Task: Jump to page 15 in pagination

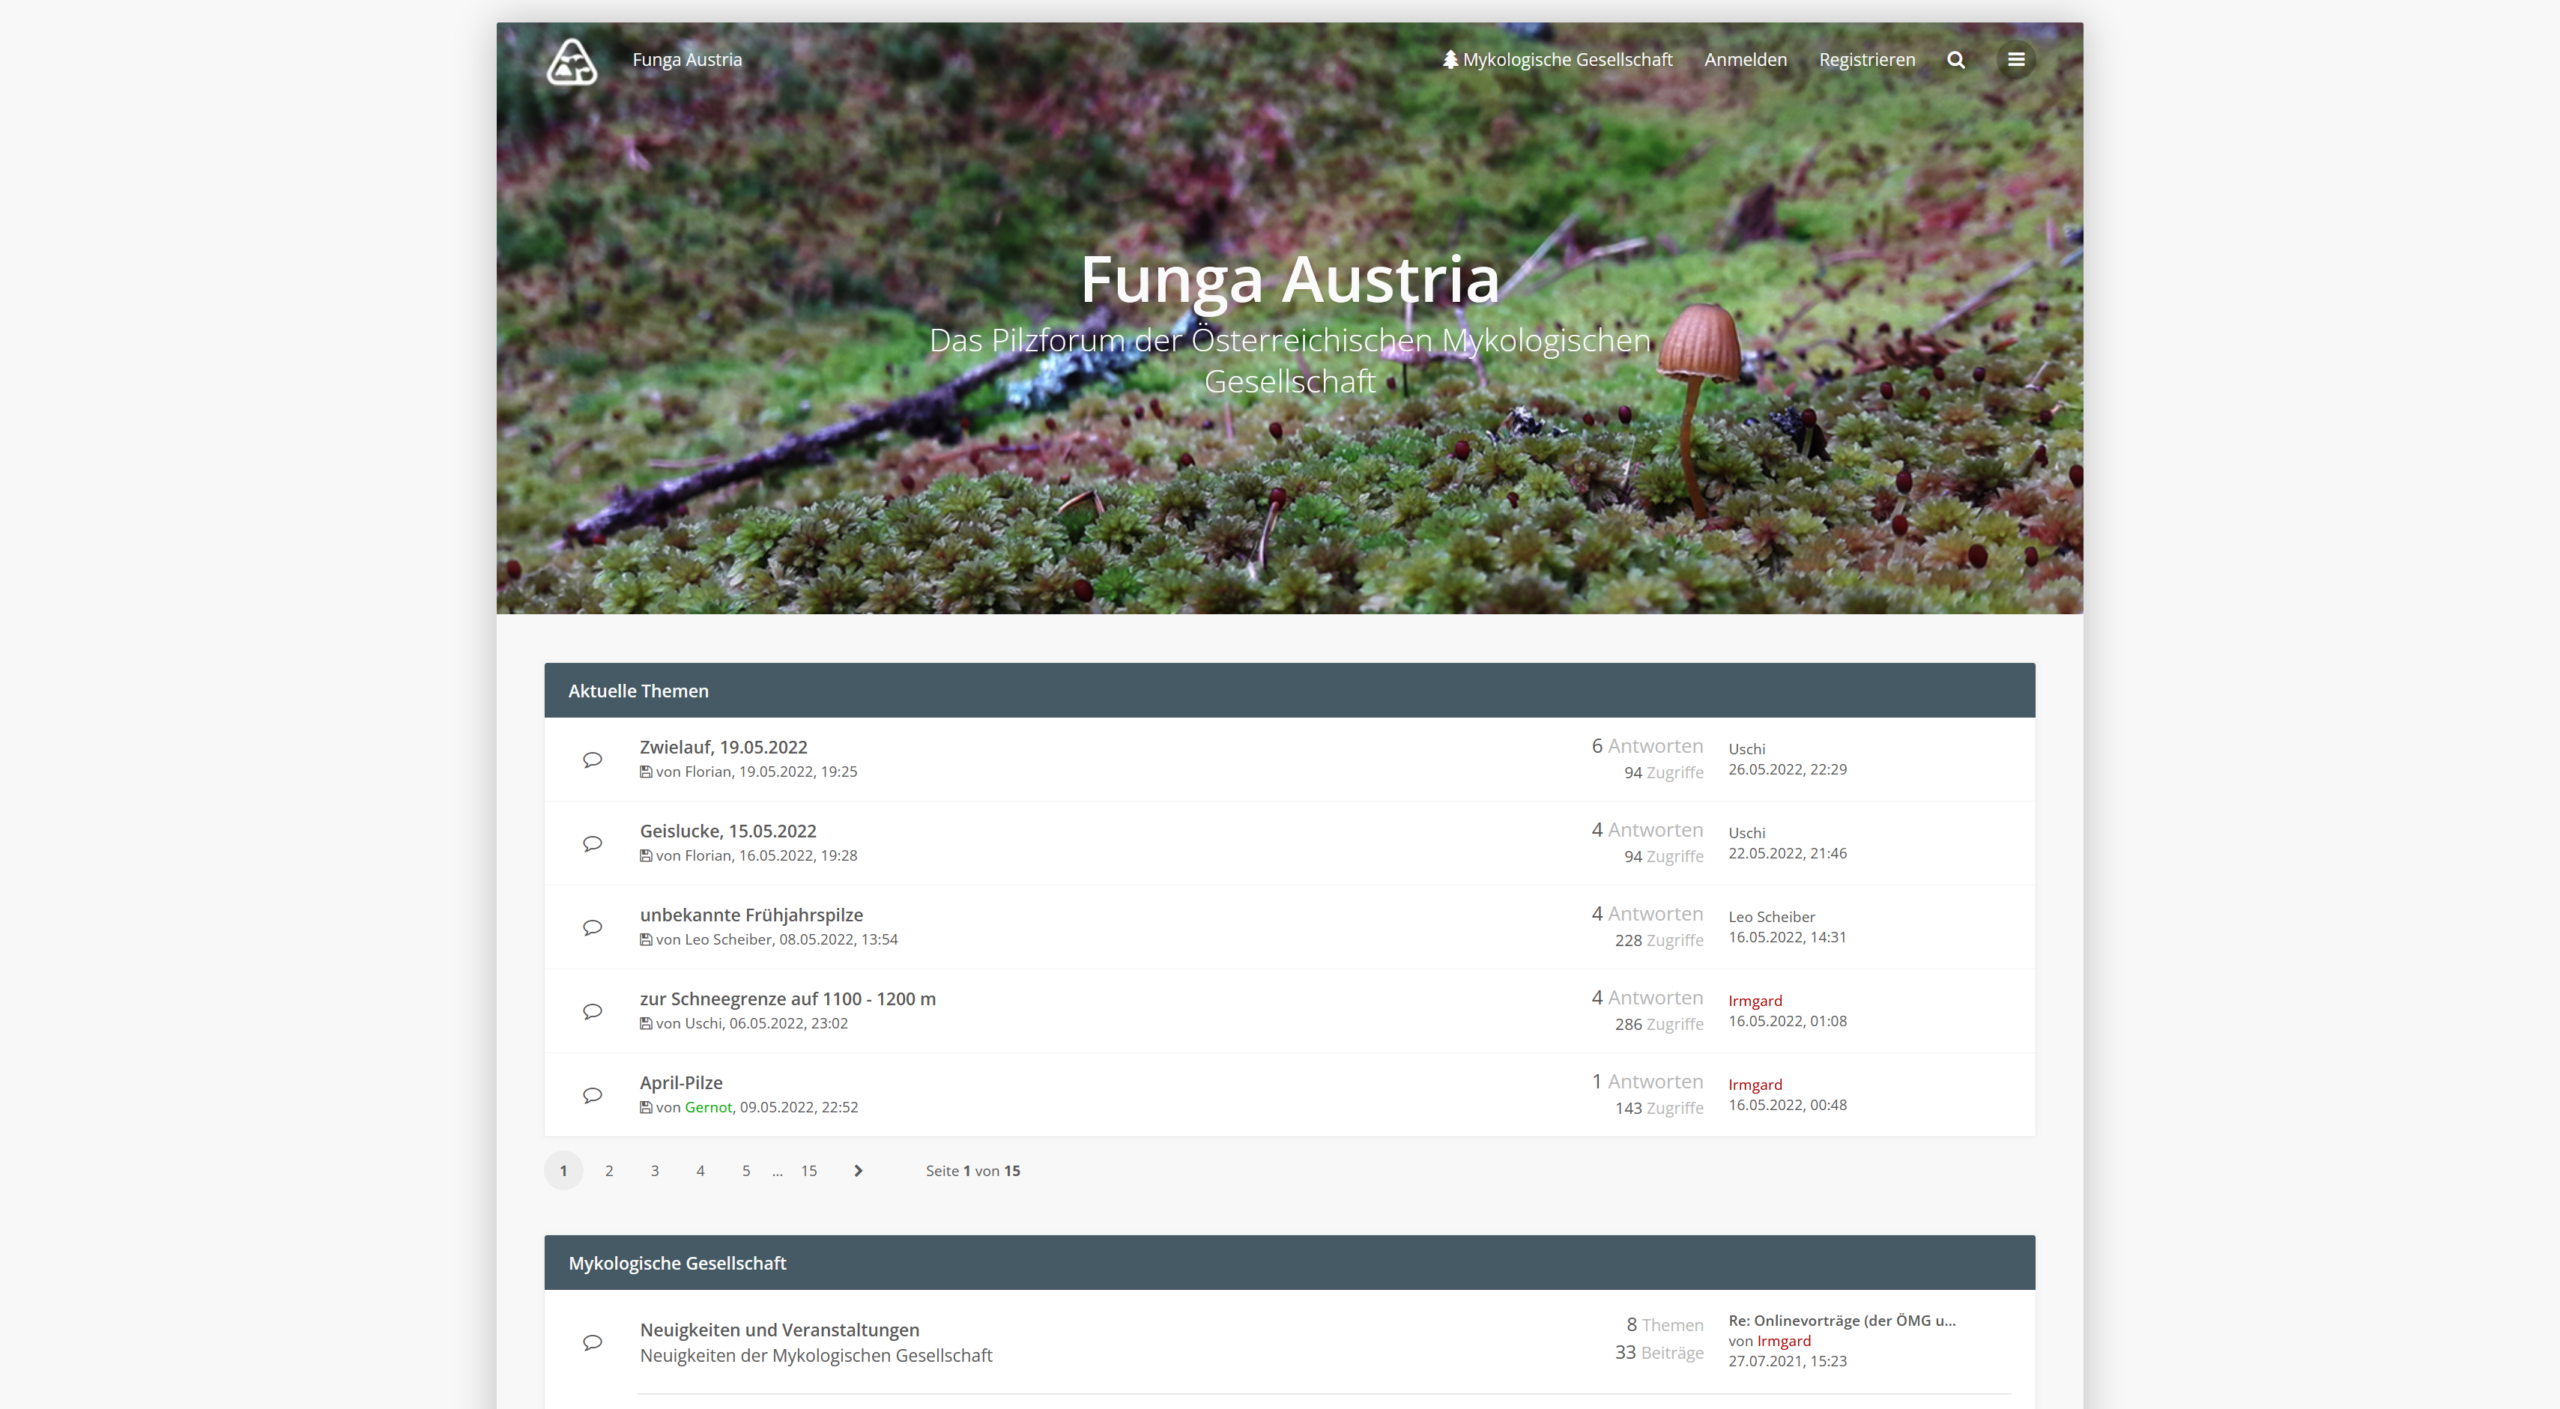Action: [x=809, y=1171]
